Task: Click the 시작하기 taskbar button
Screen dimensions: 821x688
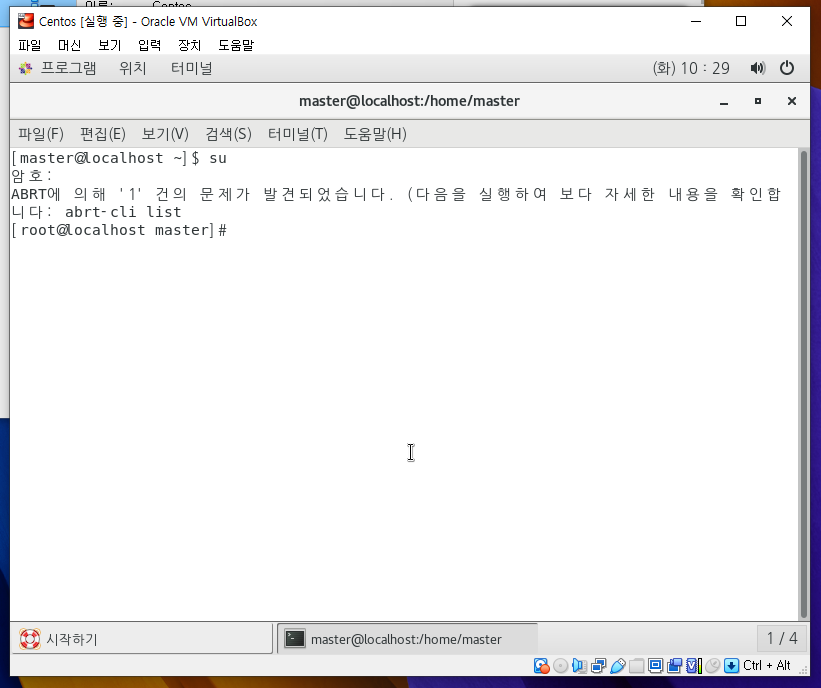Action: click(x=142, y=639)
